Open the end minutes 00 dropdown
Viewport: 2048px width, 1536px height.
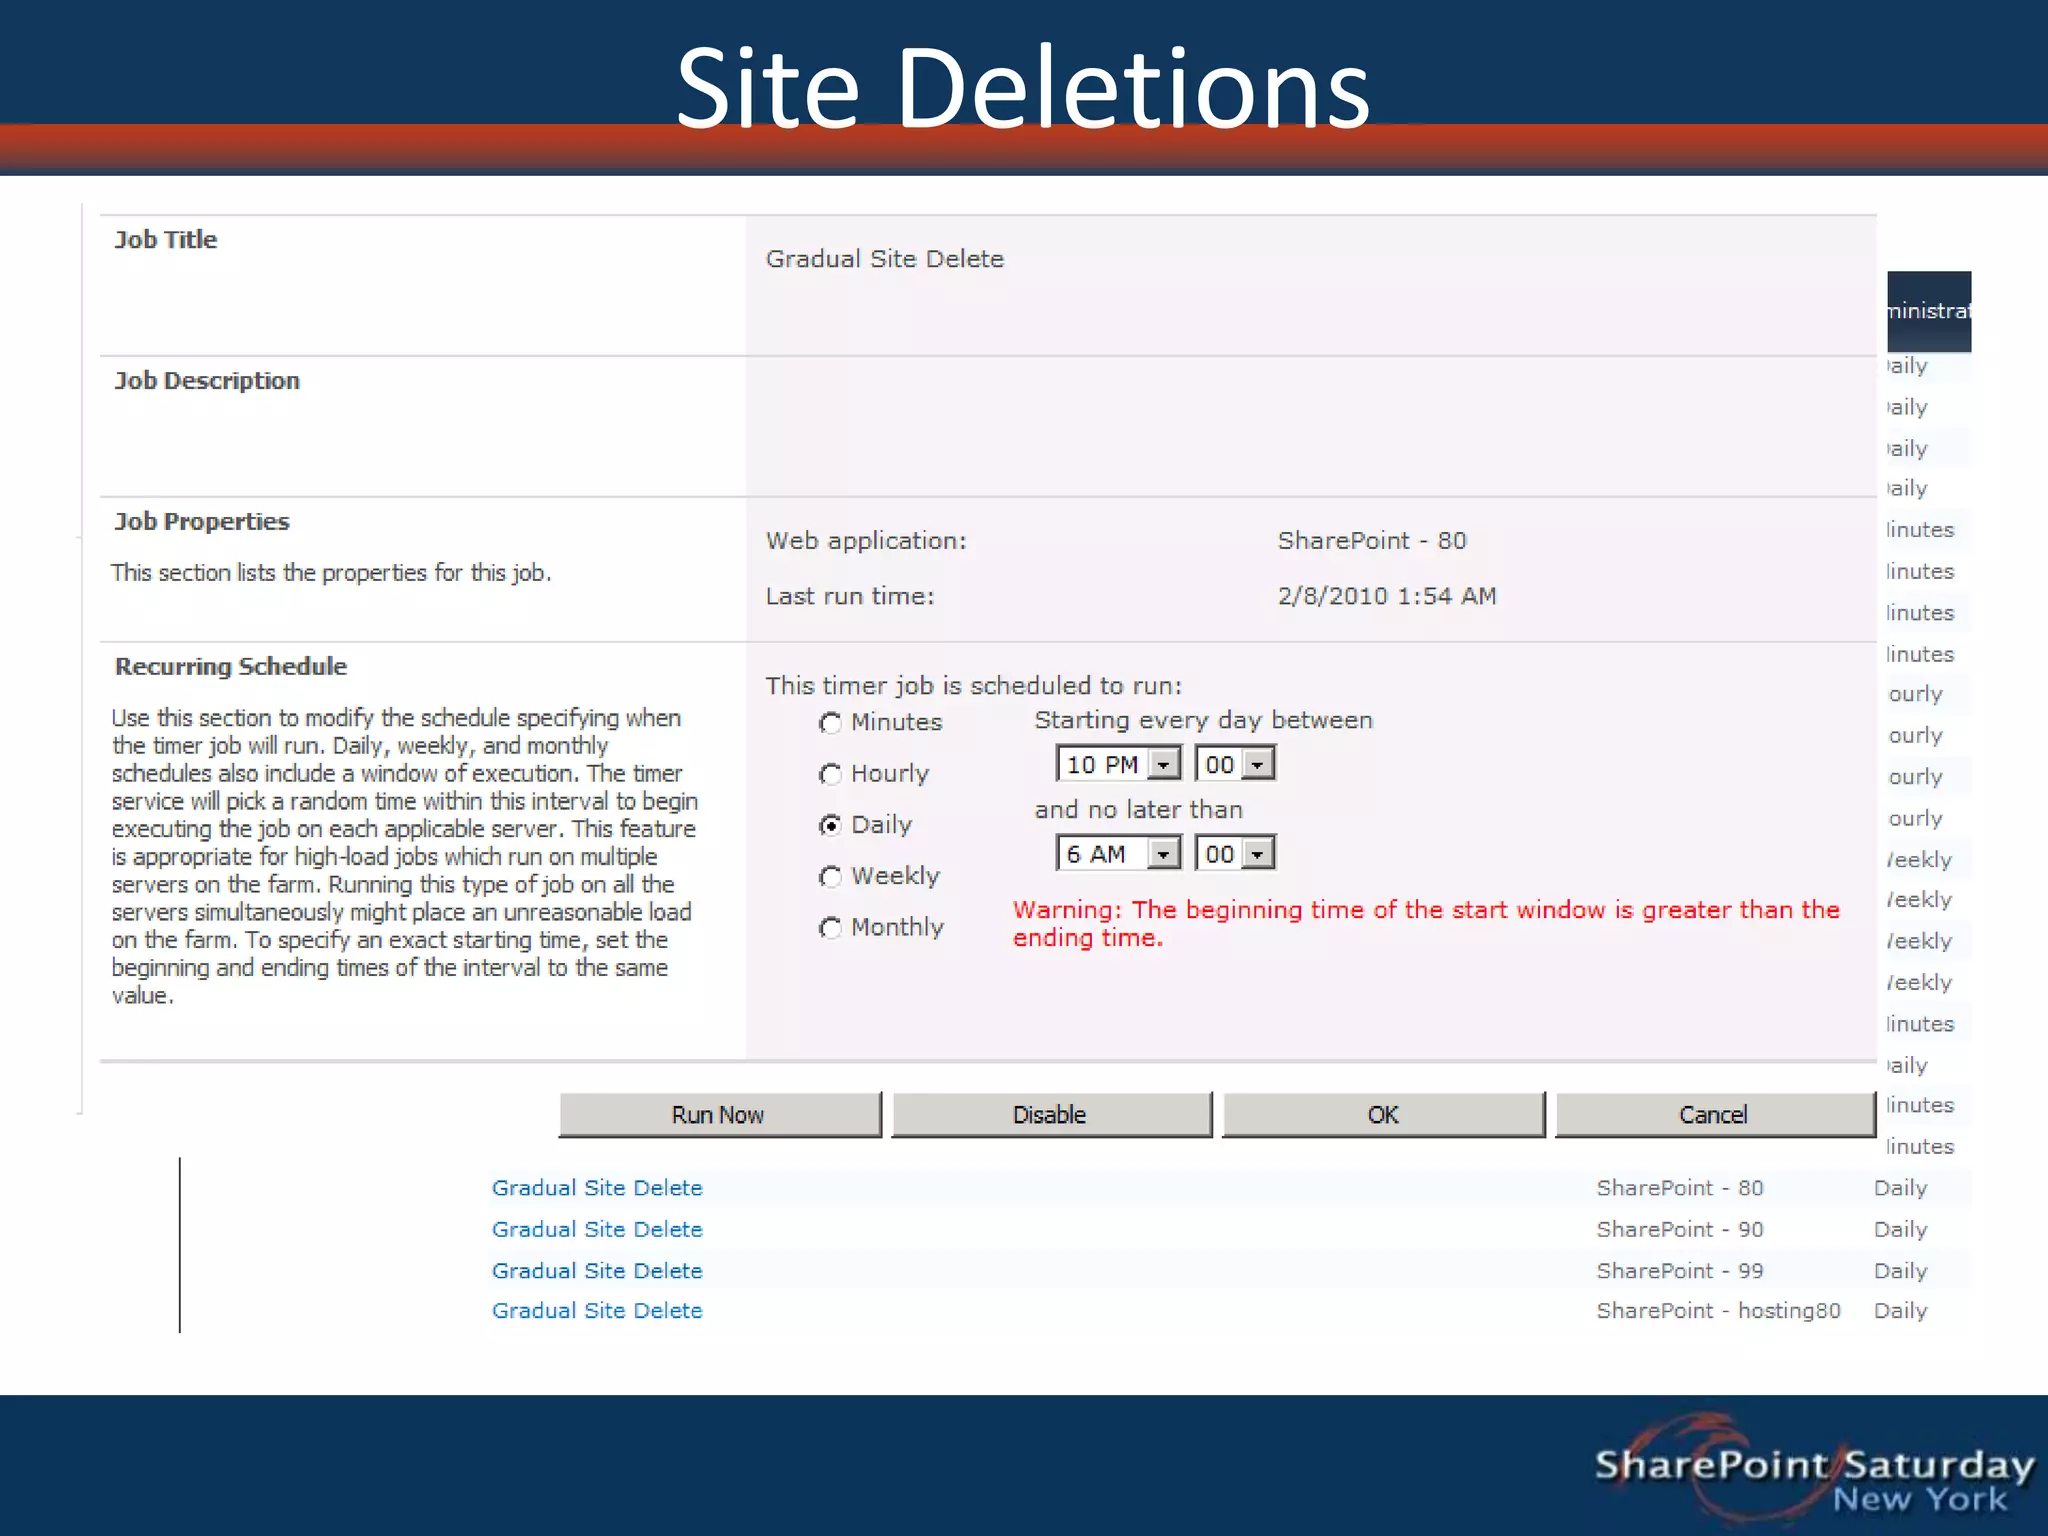pyautogui.click(x=1235, y=853)
